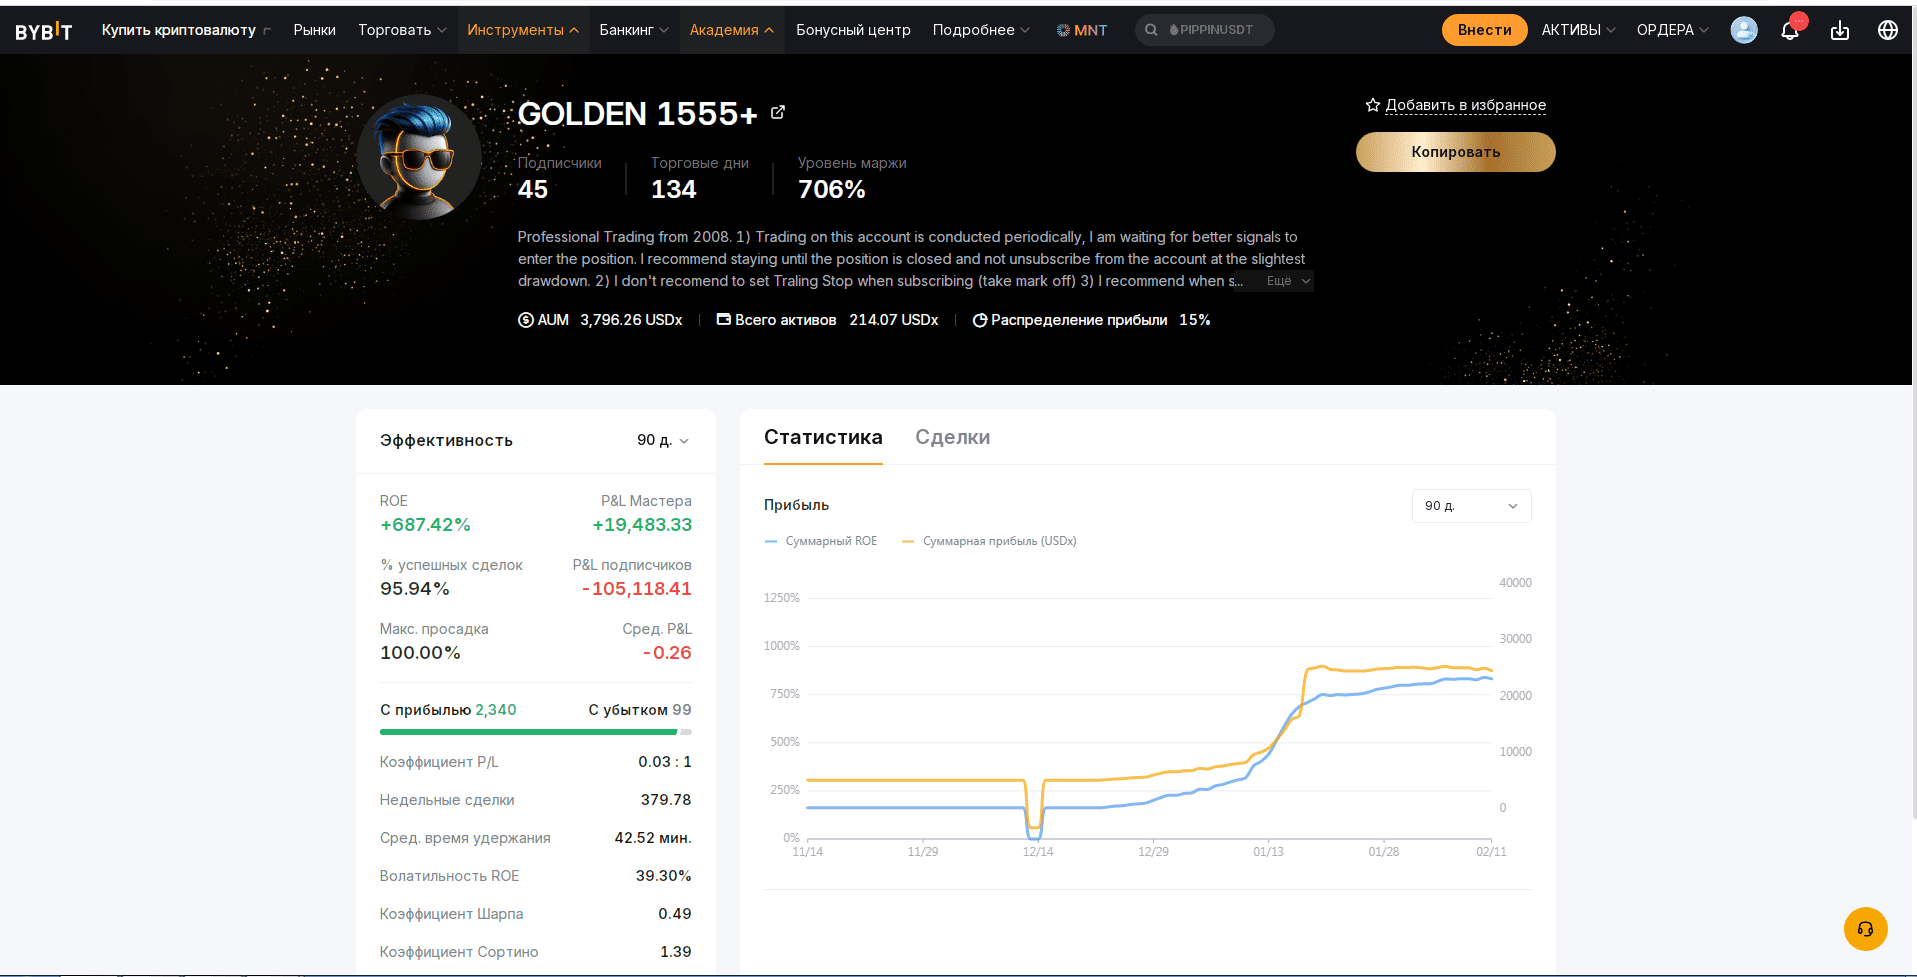Click the Коэффициент P/L row label

(439, 762)
